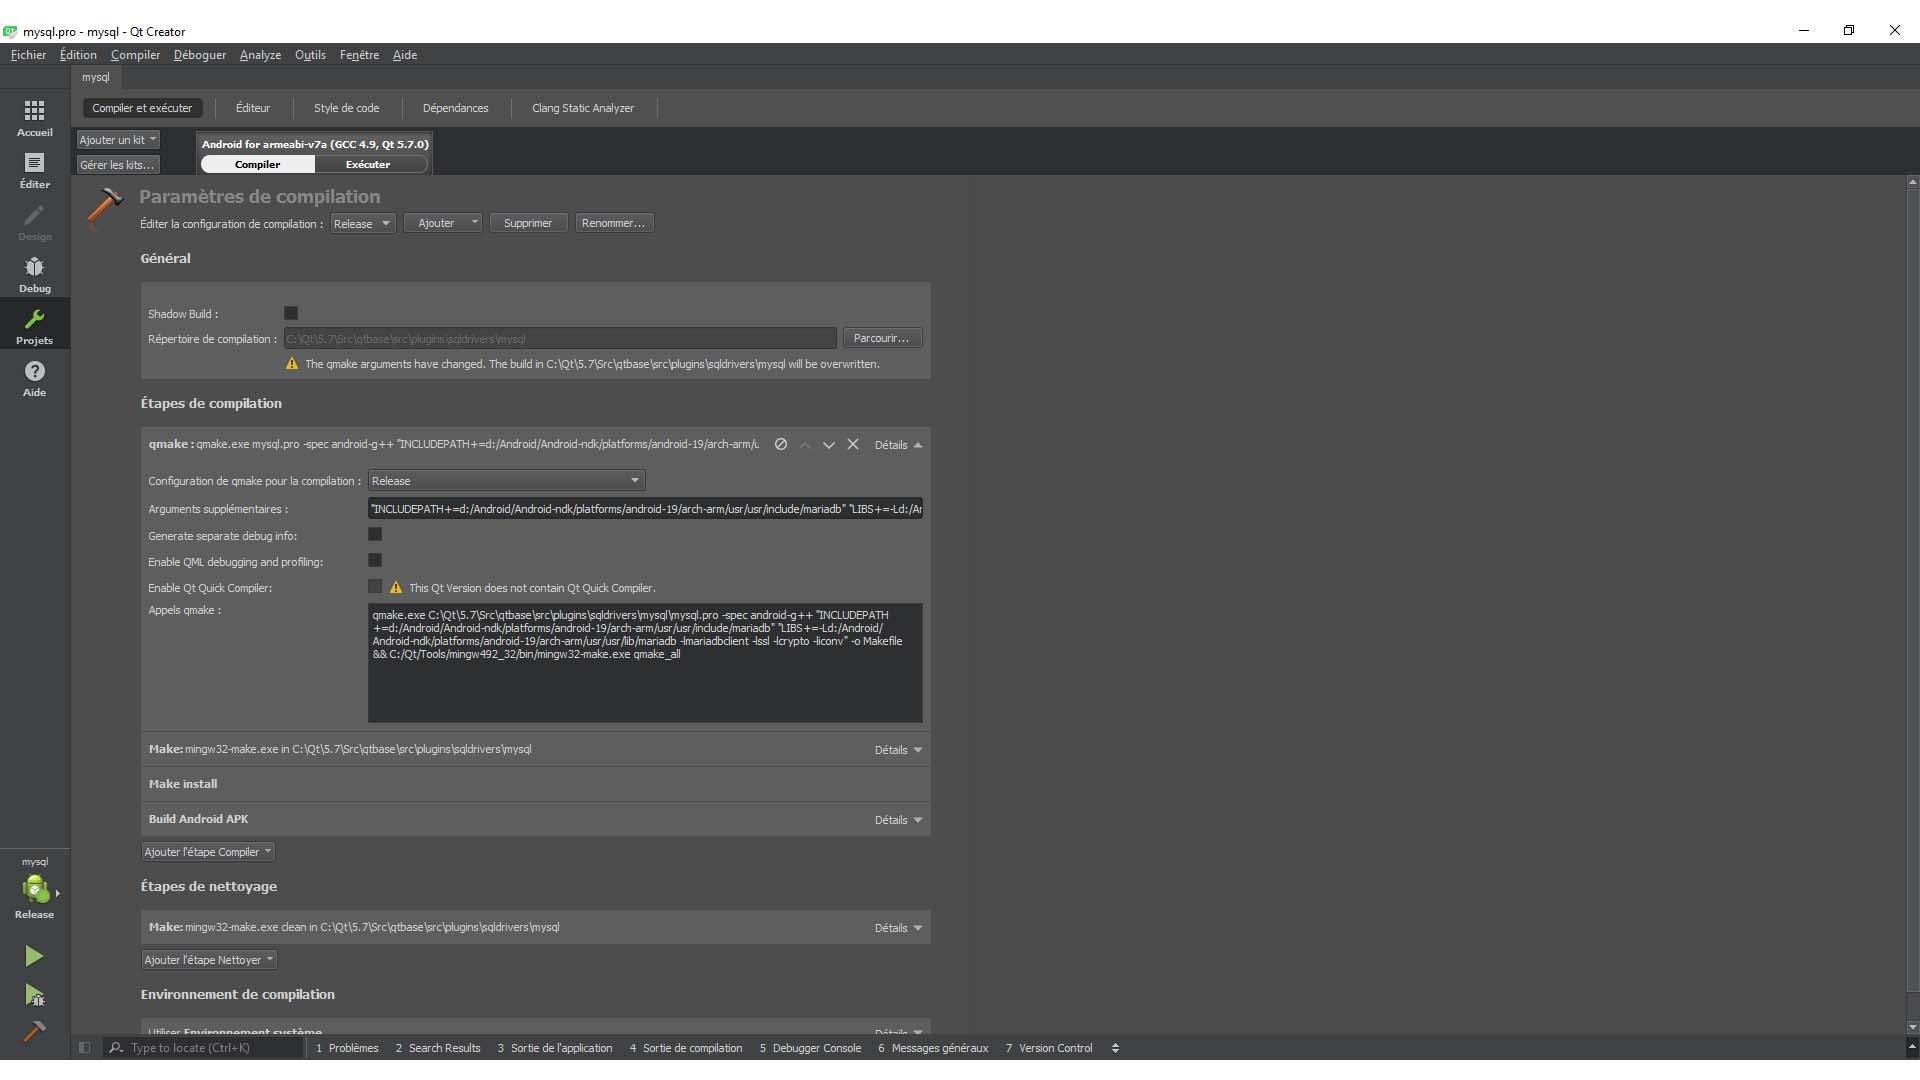The height and width of the screenshot is (1080, 1920).
Task: Open the Ajouter configuration dropdown
Action: 443,223
